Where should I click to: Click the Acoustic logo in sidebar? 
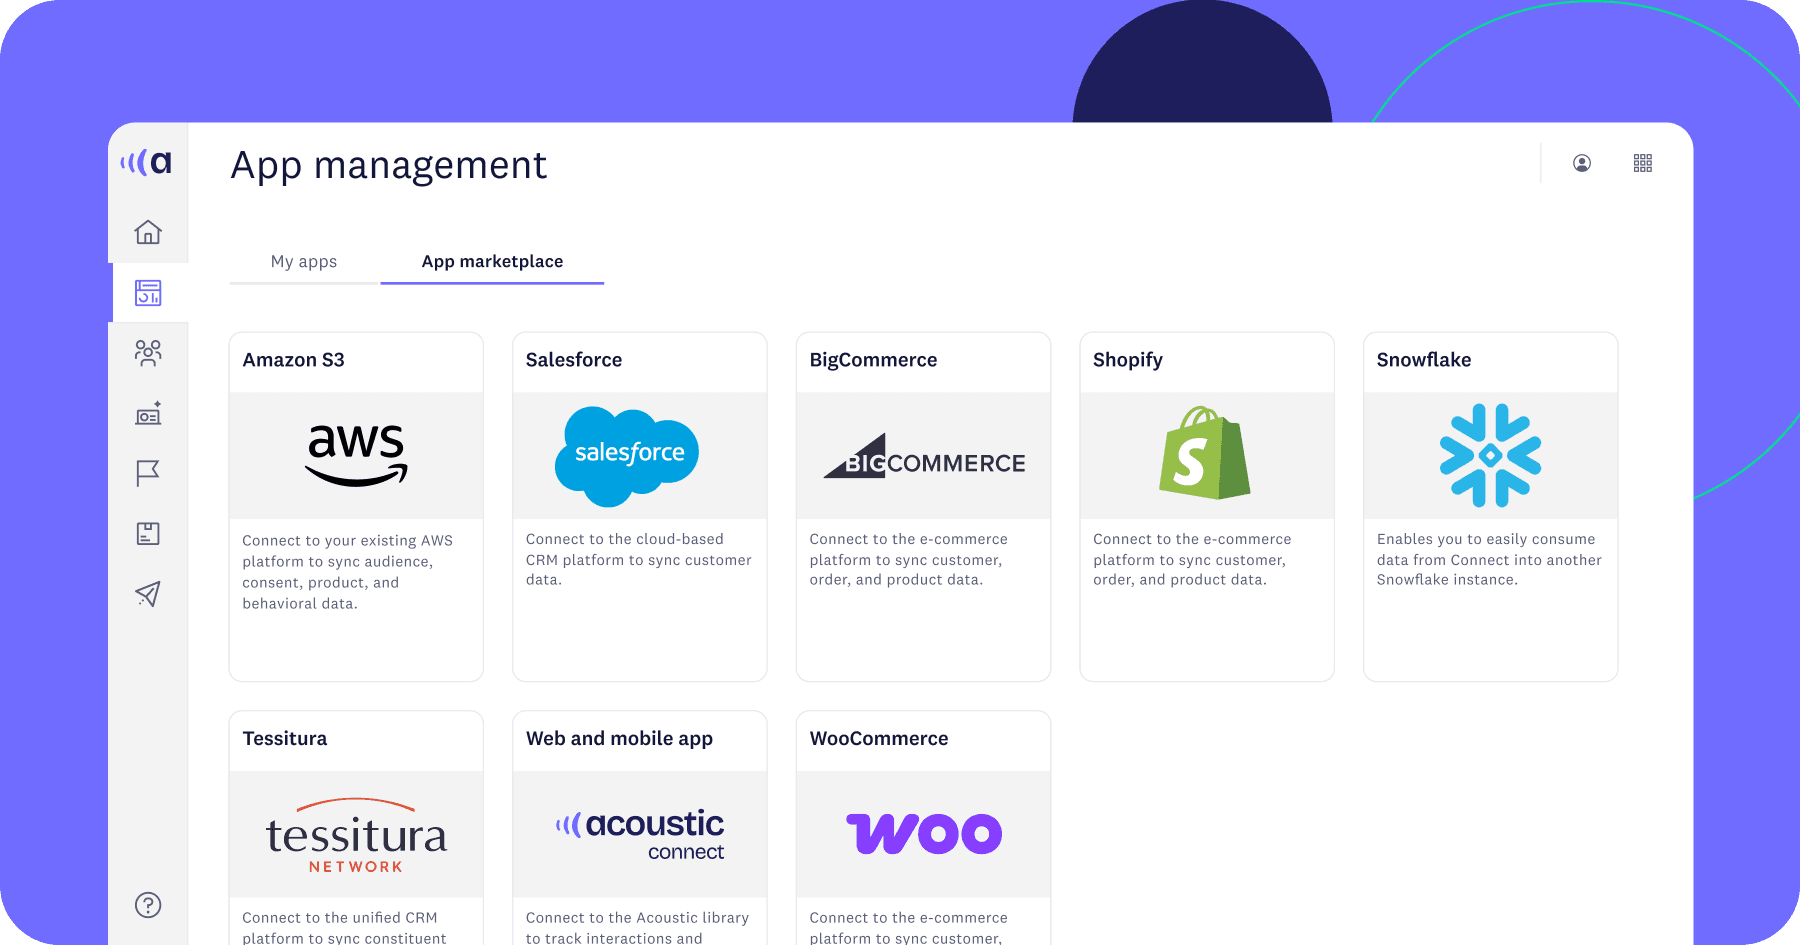pyautogui.click(x=147, y=162)
